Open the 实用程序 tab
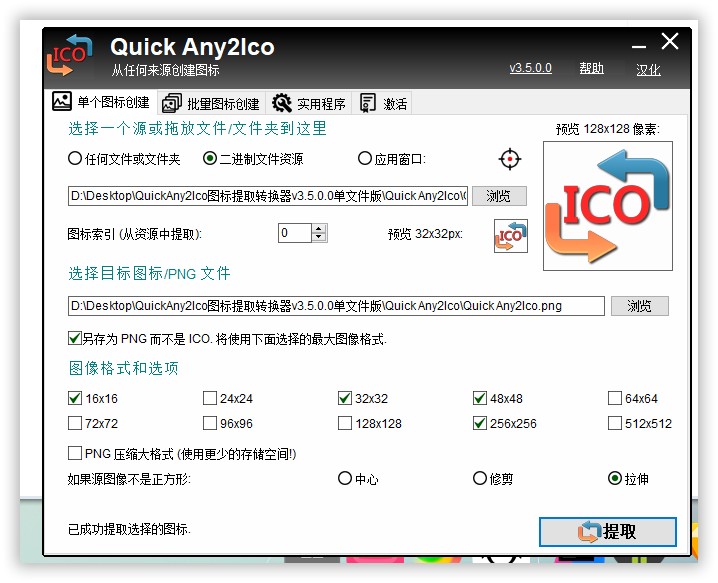 click(309, 104)
